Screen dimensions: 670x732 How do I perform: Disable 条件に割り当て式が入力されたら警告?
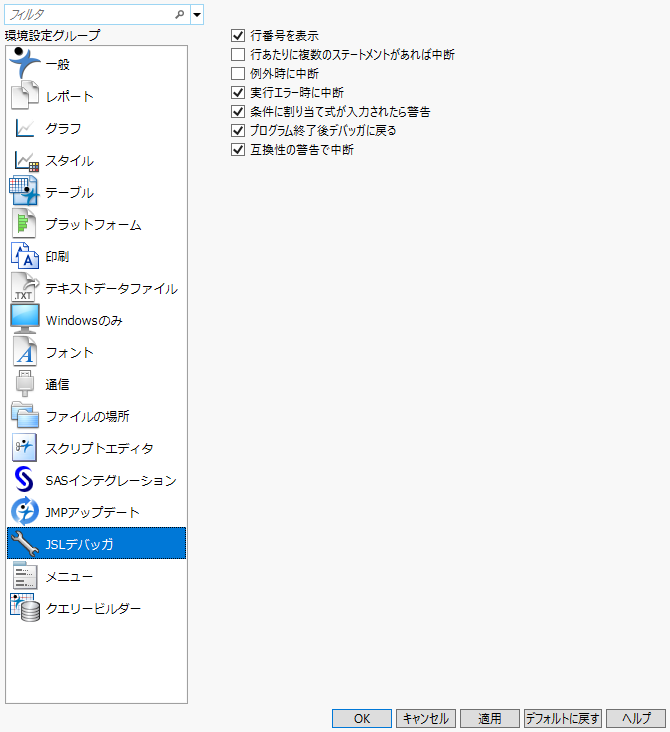[238, 111]
